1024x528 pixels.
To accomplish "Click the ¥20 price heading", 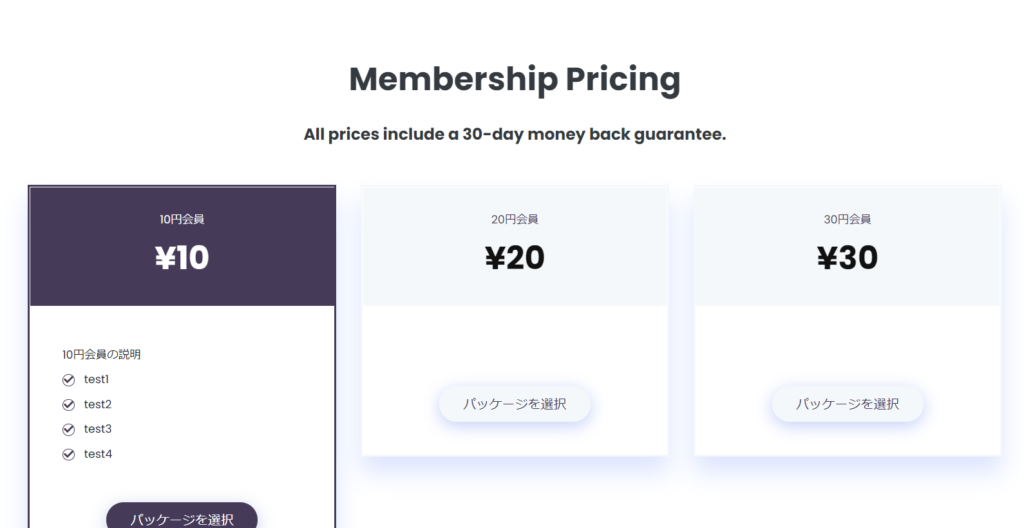I will click(x=515, y=257).
